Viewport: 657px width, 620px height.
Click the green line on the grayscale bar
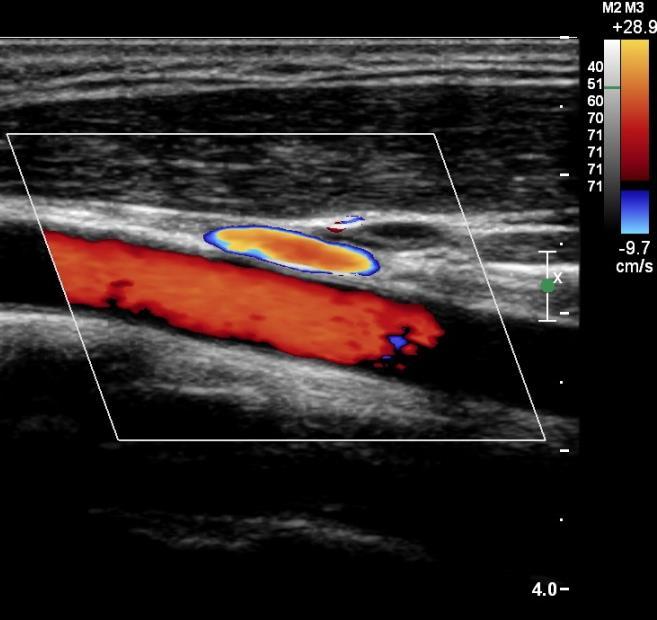(612, 88)
